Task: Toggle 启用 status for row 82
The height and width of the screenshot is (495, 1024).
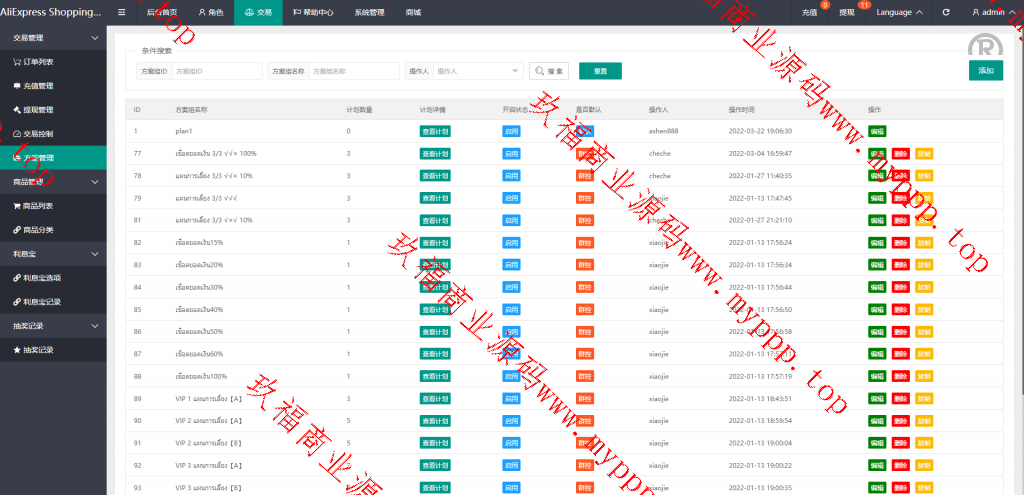Action: (511, 242)
